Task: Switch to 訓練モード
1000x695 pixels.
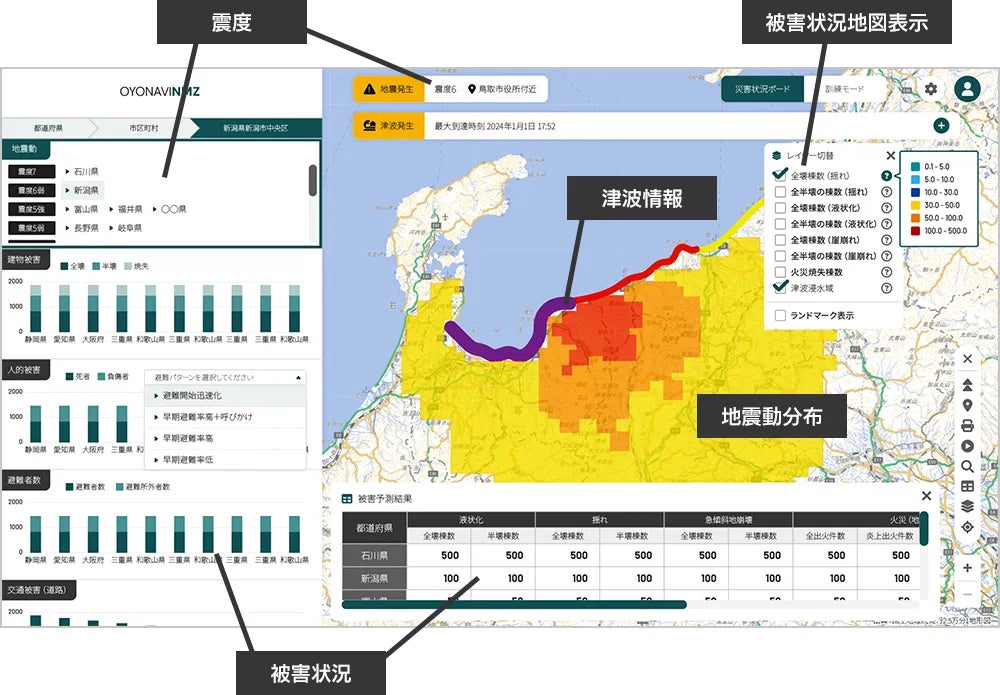Action: click(x=844, y=89)
